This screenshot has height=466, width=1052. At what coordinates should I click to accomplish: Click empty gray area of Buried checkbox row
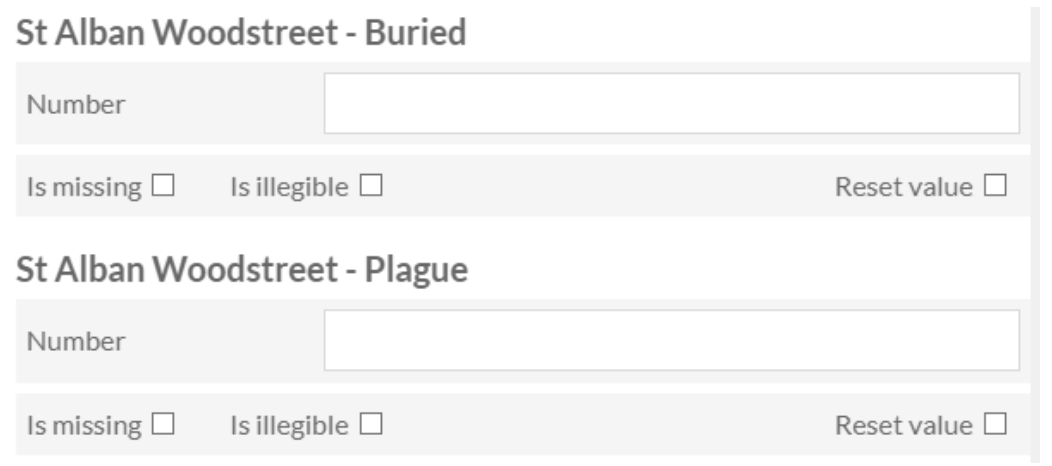point(604,186)
